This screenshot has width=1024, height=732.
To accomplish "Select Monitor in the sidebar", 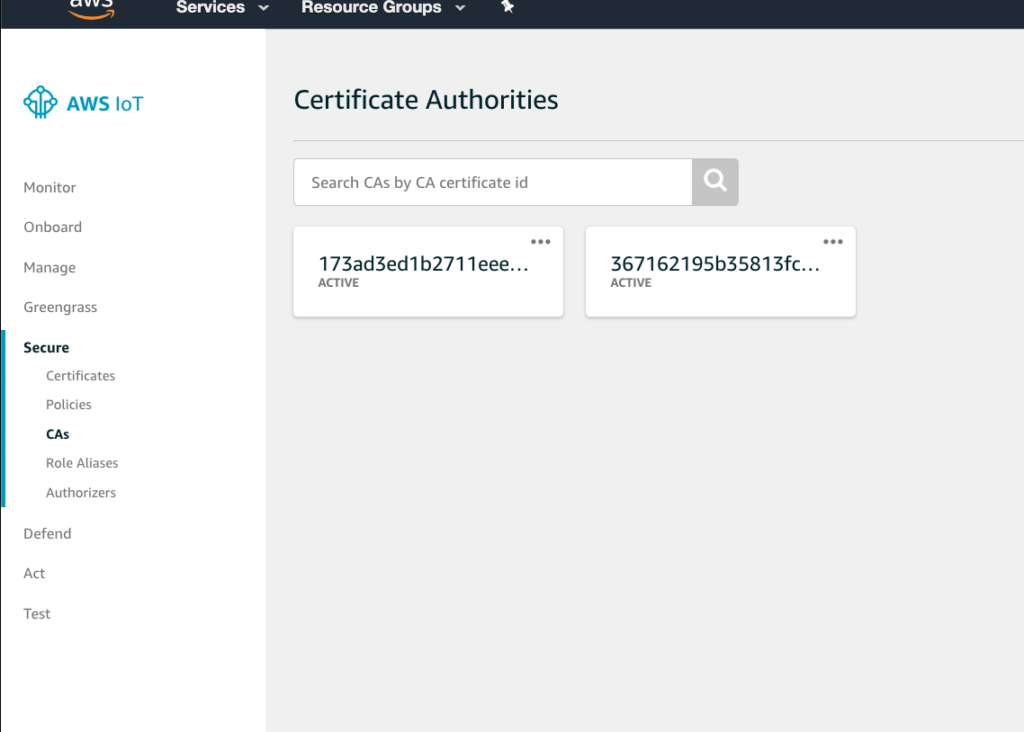I will pos(49,187).
